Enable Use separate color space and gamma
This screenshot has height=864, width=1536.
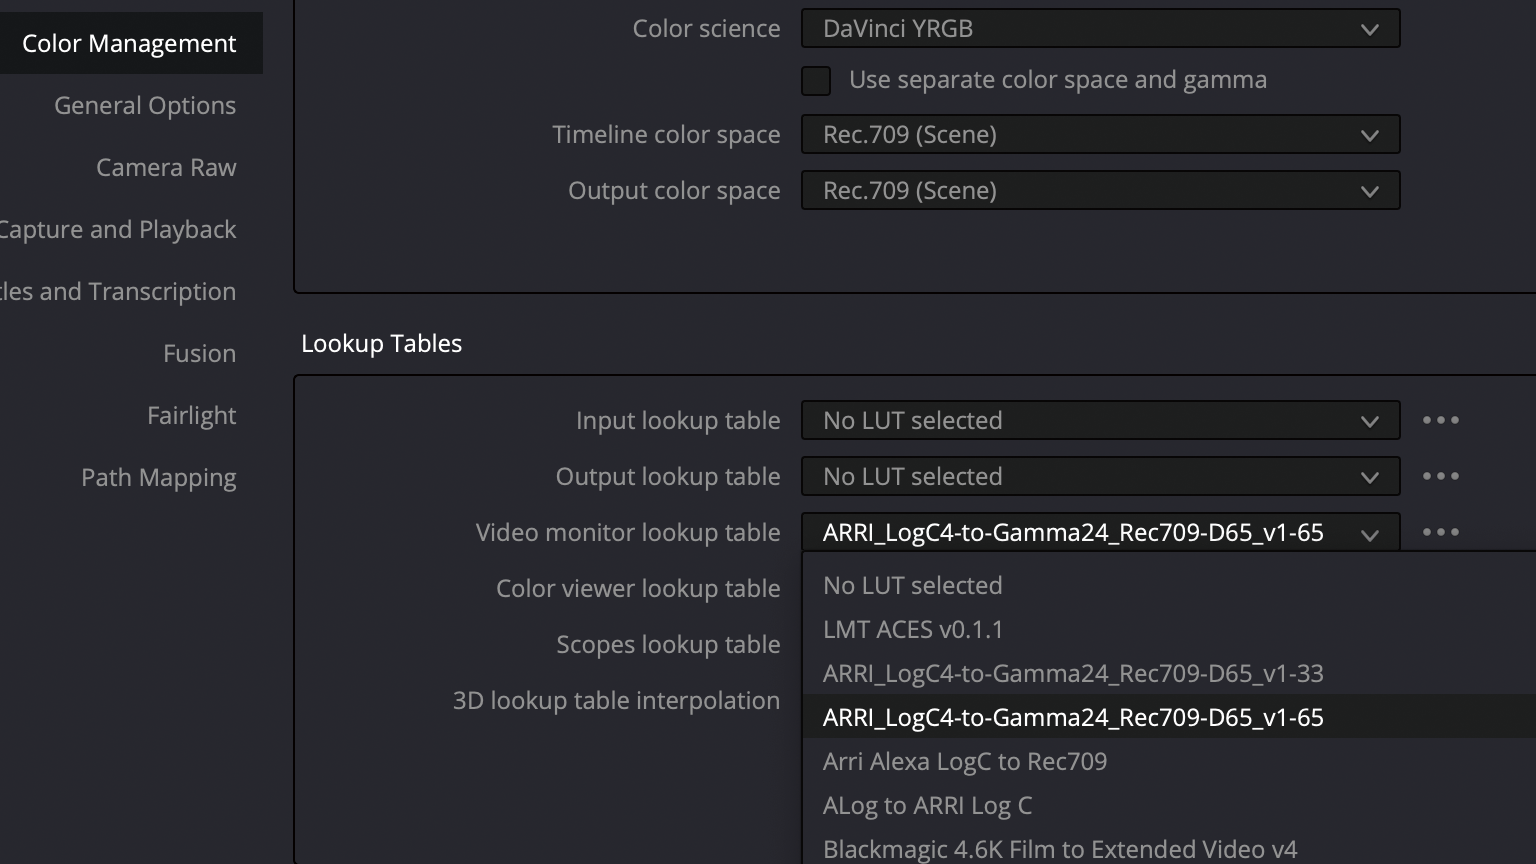(x=816, y=81)
